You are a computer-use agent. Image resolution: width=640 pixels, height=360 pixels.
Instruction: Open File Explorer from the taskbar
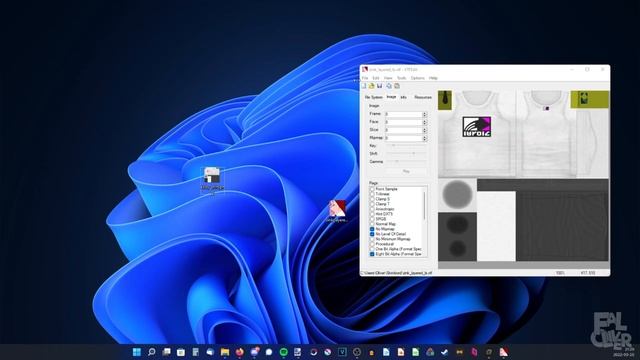(x=225, y=352)
